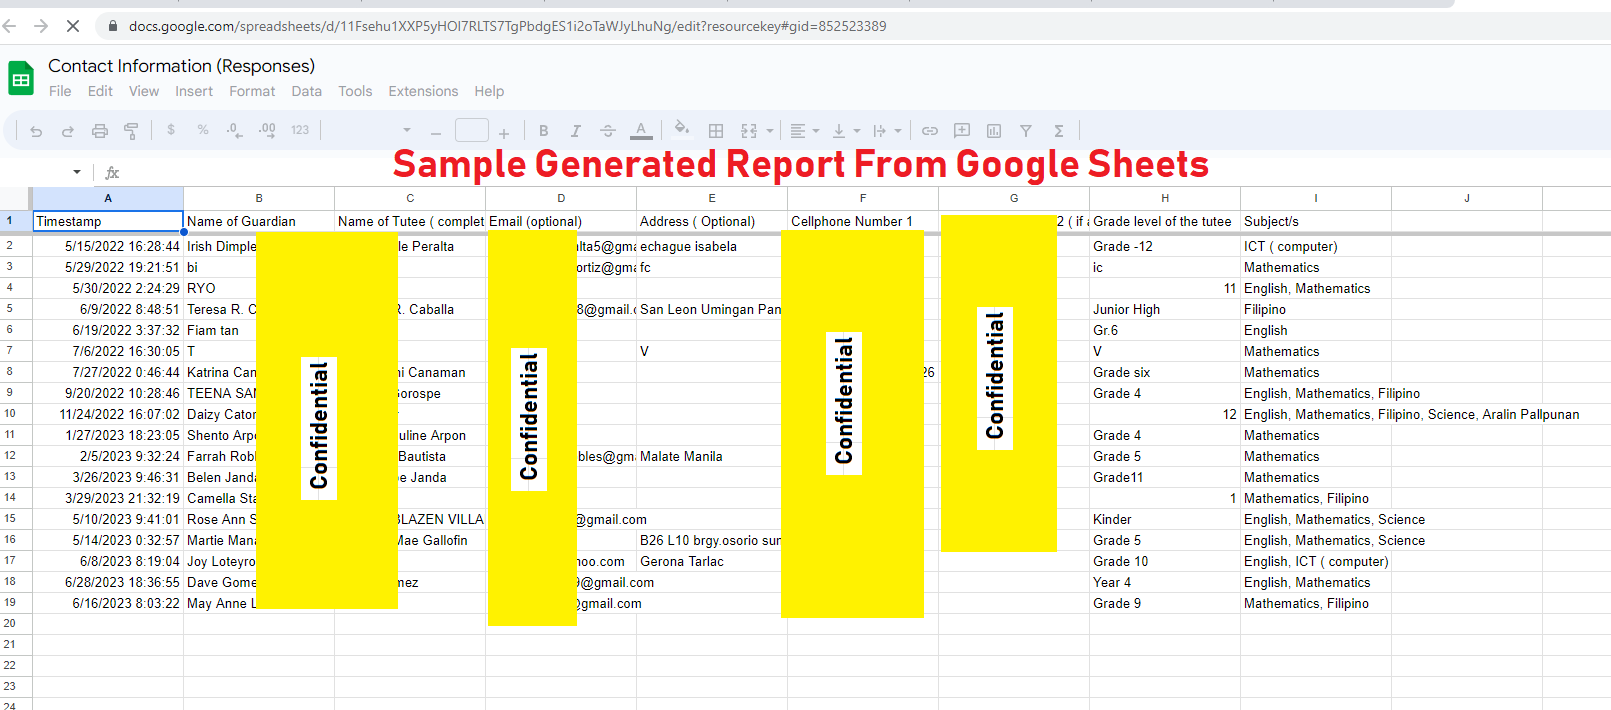
Task: Insert a chart
Action: coord(994,131)
